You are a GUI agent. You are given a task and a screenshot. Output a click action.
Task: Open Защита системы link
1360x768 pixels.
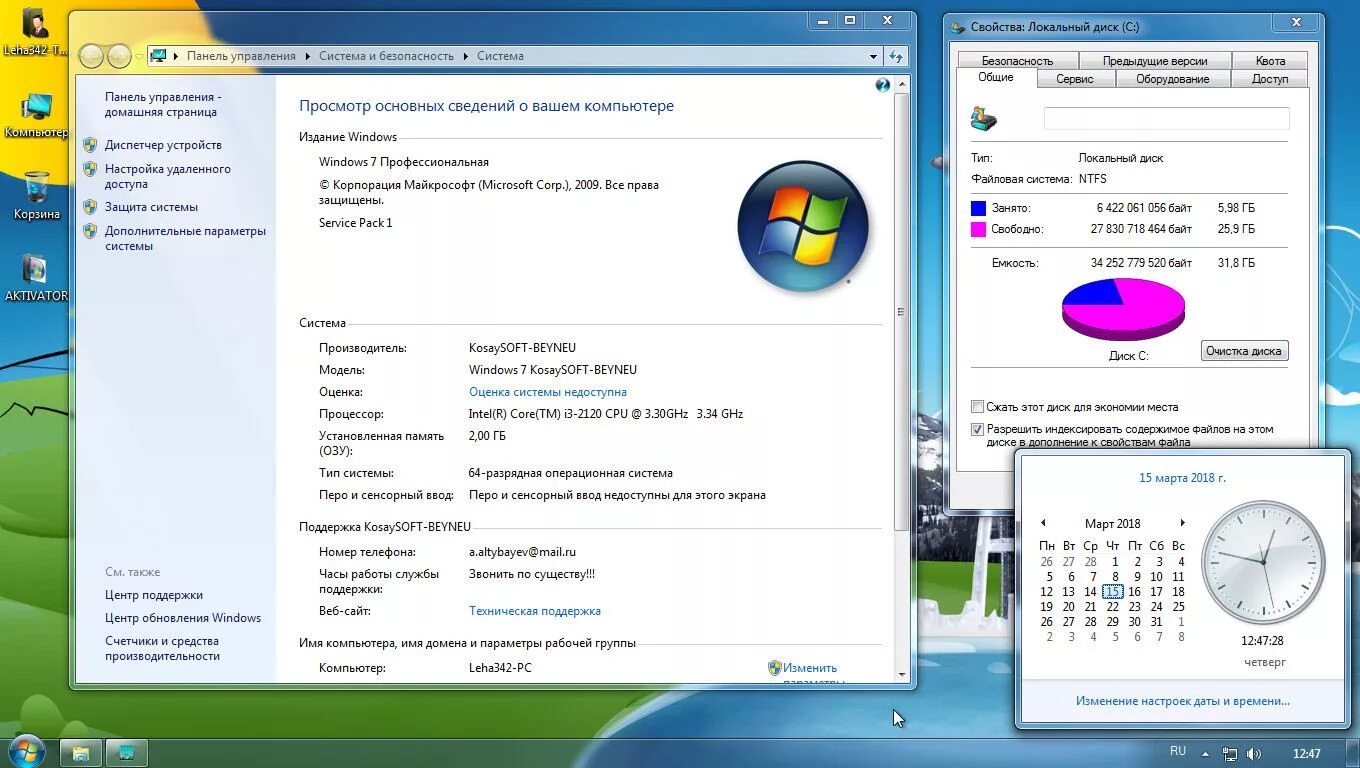coord(151,207)
